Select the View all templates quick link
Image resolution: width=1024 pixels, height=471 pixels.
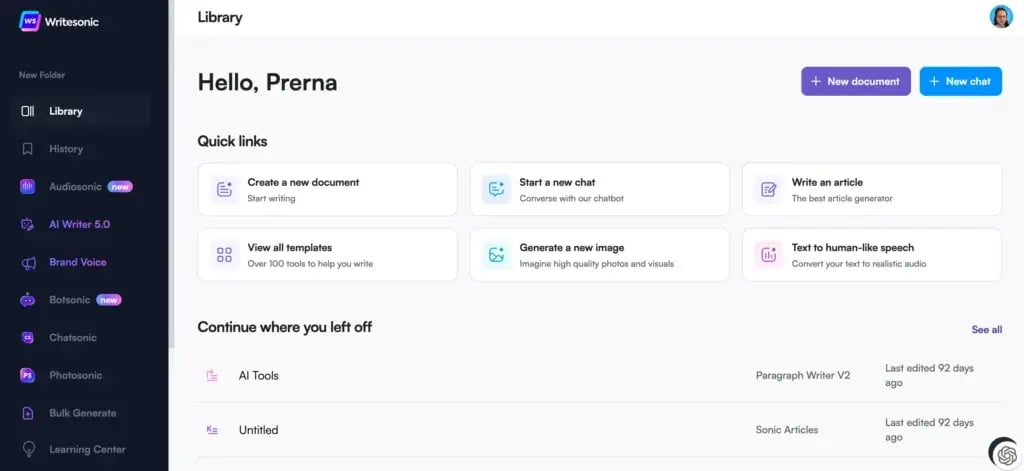coord(327,255)
